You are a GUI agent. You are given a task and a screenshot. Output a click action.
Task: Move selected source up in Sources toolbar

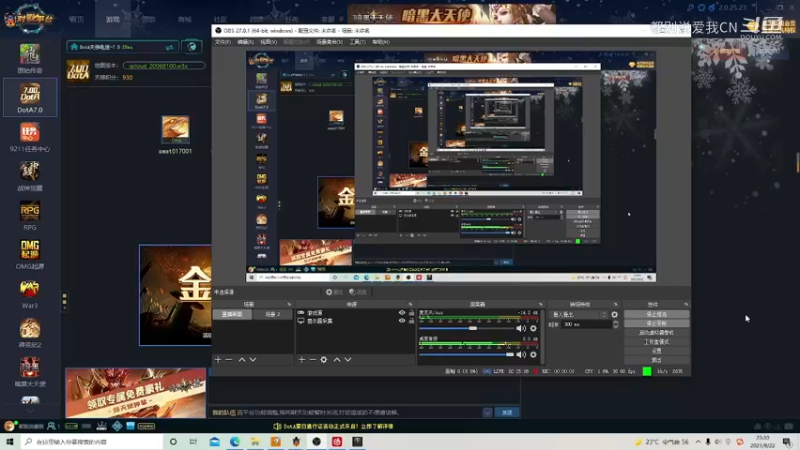pyautogui.click(x=337, y=360)
